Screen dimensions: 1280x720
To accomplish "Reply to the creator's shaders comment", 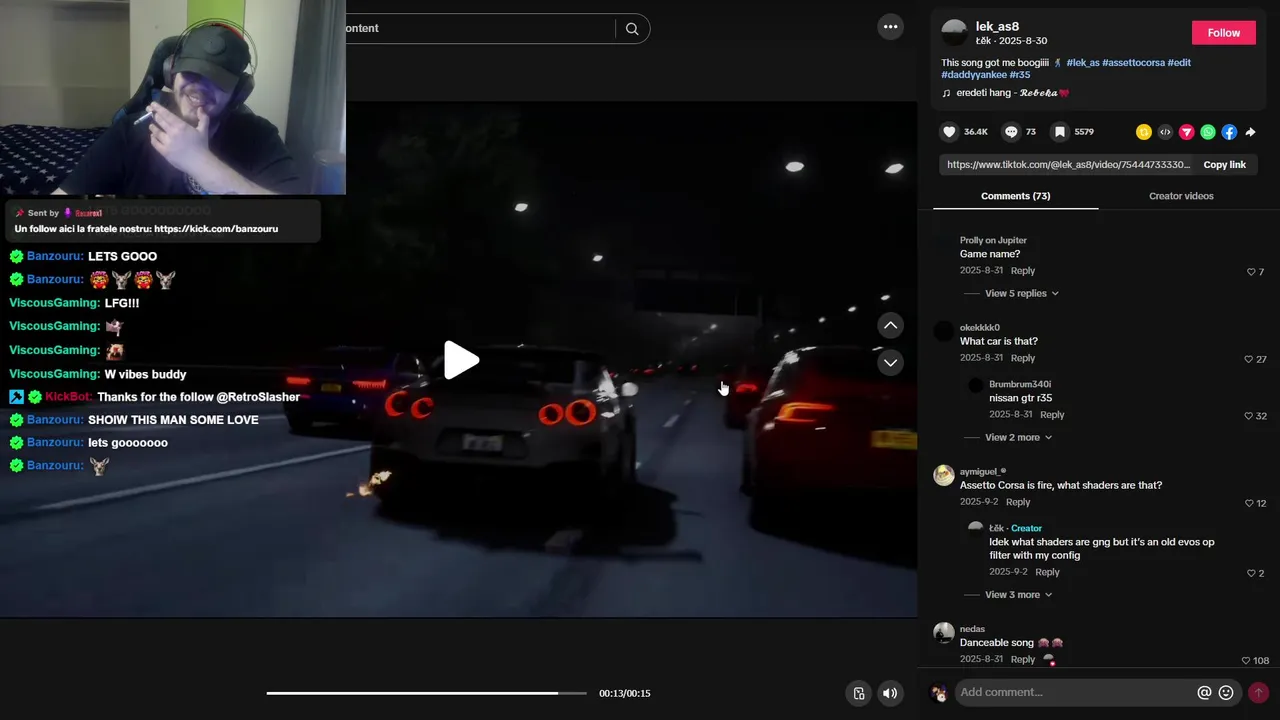I will click(1047, 572).
